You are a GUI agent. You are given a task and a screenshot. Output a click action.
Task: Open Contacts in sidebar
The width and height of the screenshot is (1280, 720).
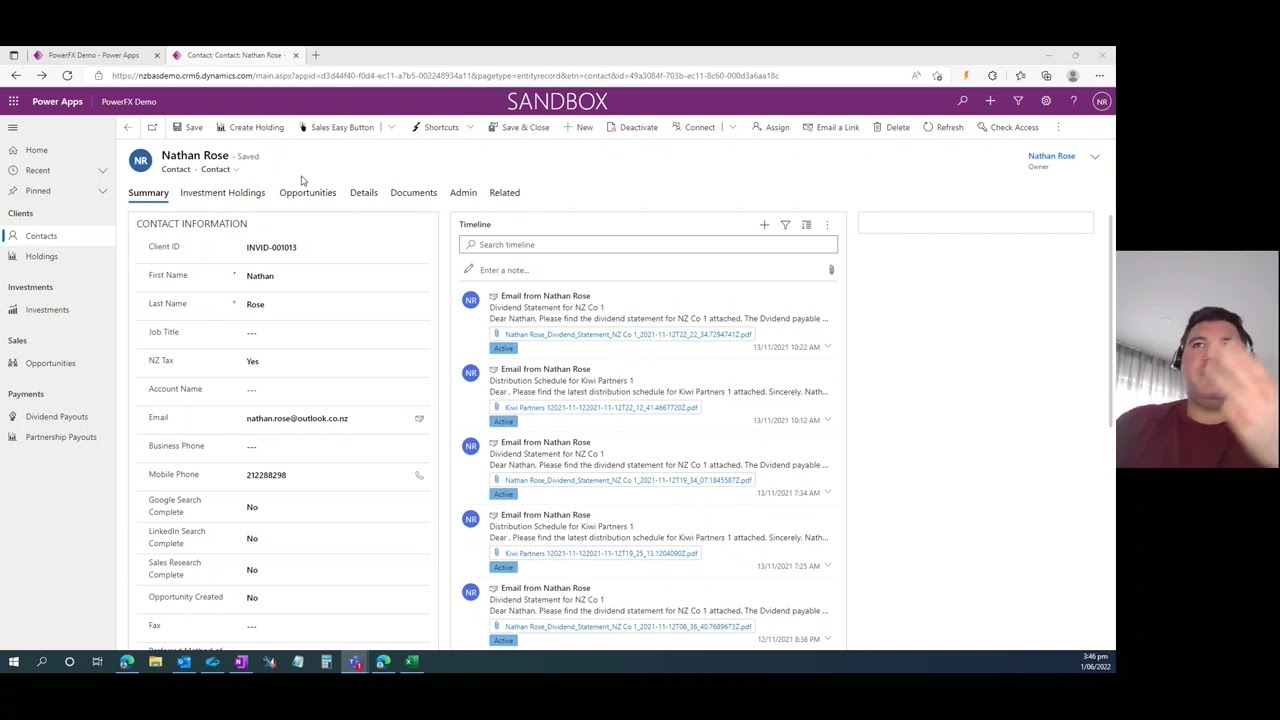click(x=58, y=236)
